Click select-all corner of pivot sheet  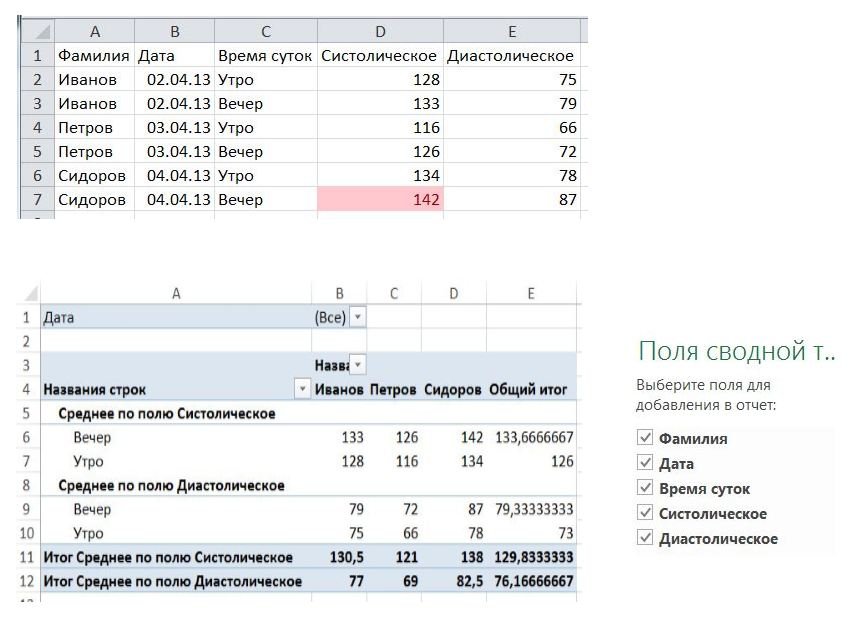click(x=28, y=294)
